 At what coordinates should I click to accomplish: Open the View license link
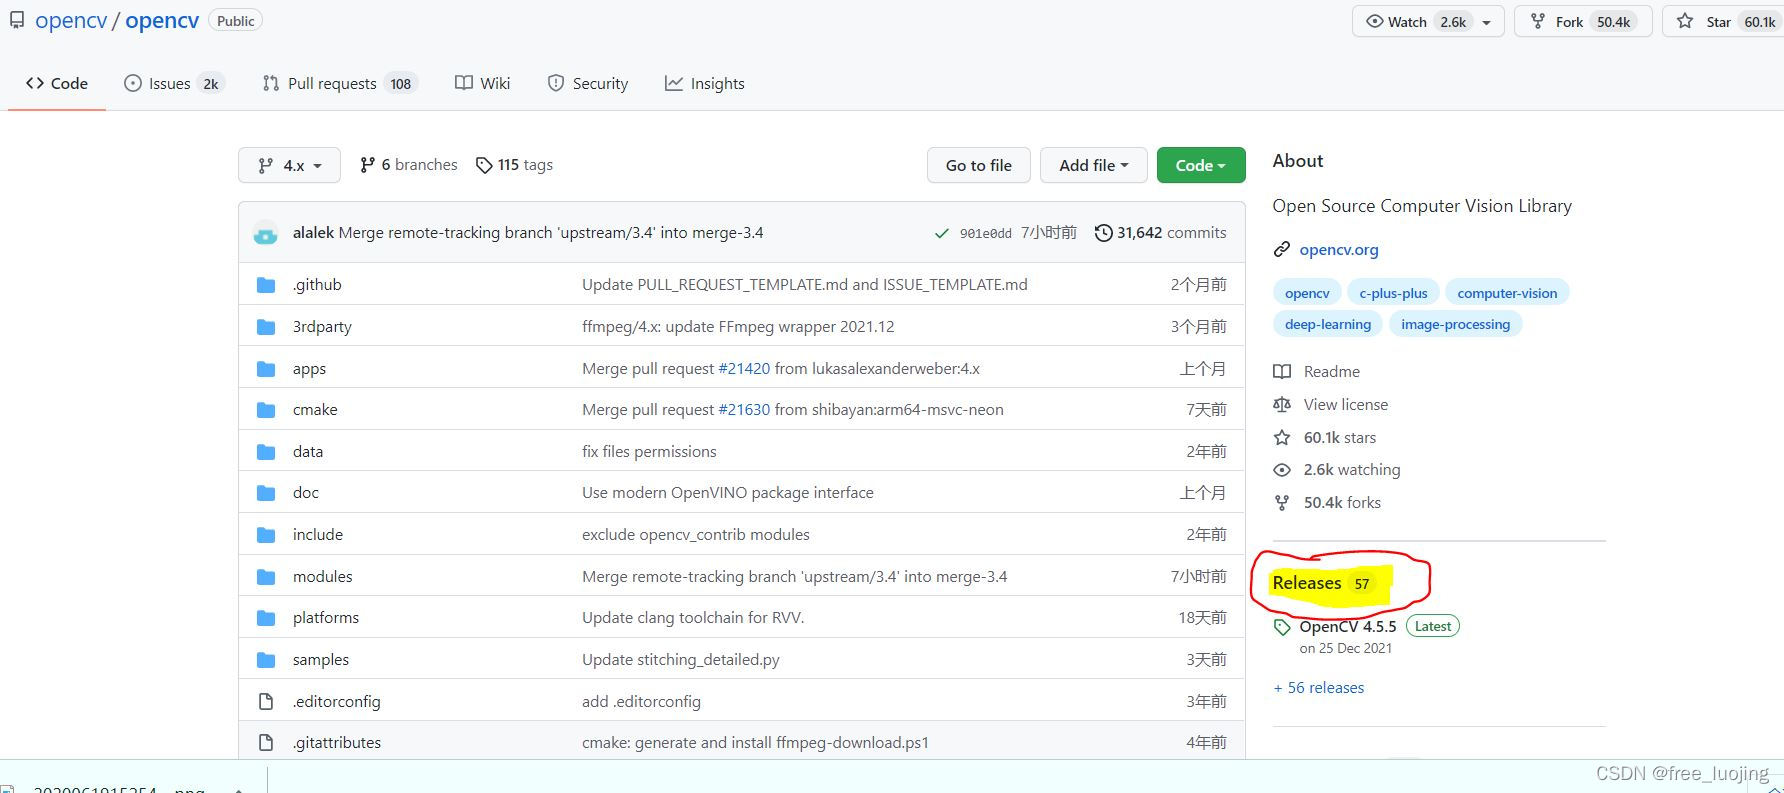tap(1346, 405)
